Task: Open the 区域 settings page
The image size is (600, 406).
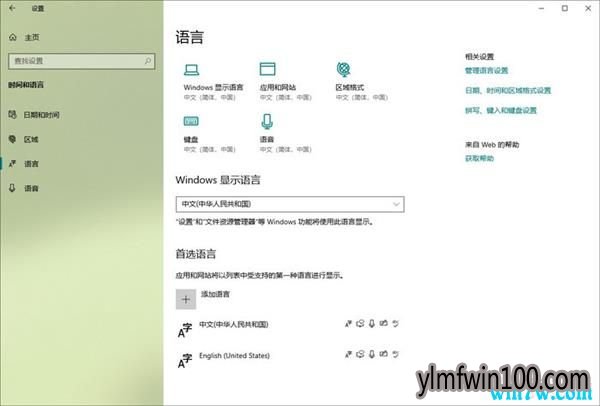Action: (31, 139)
